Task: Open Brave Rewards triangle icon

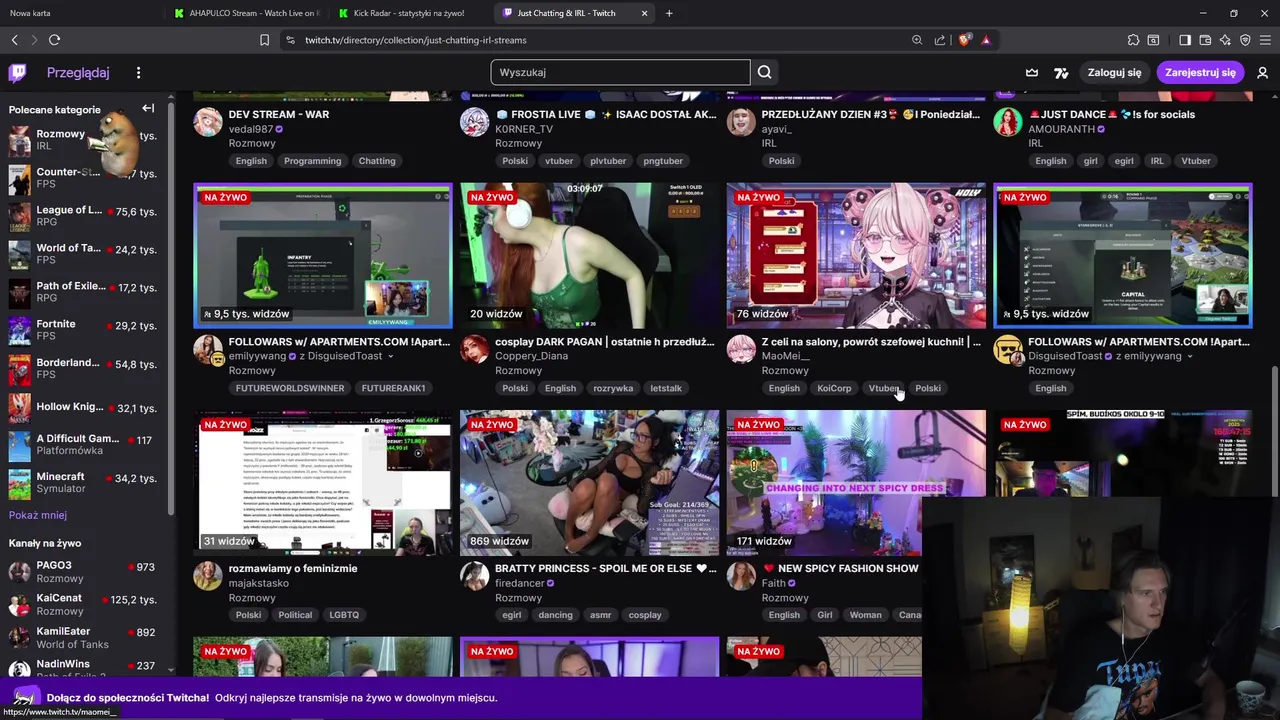Action: 986,40
